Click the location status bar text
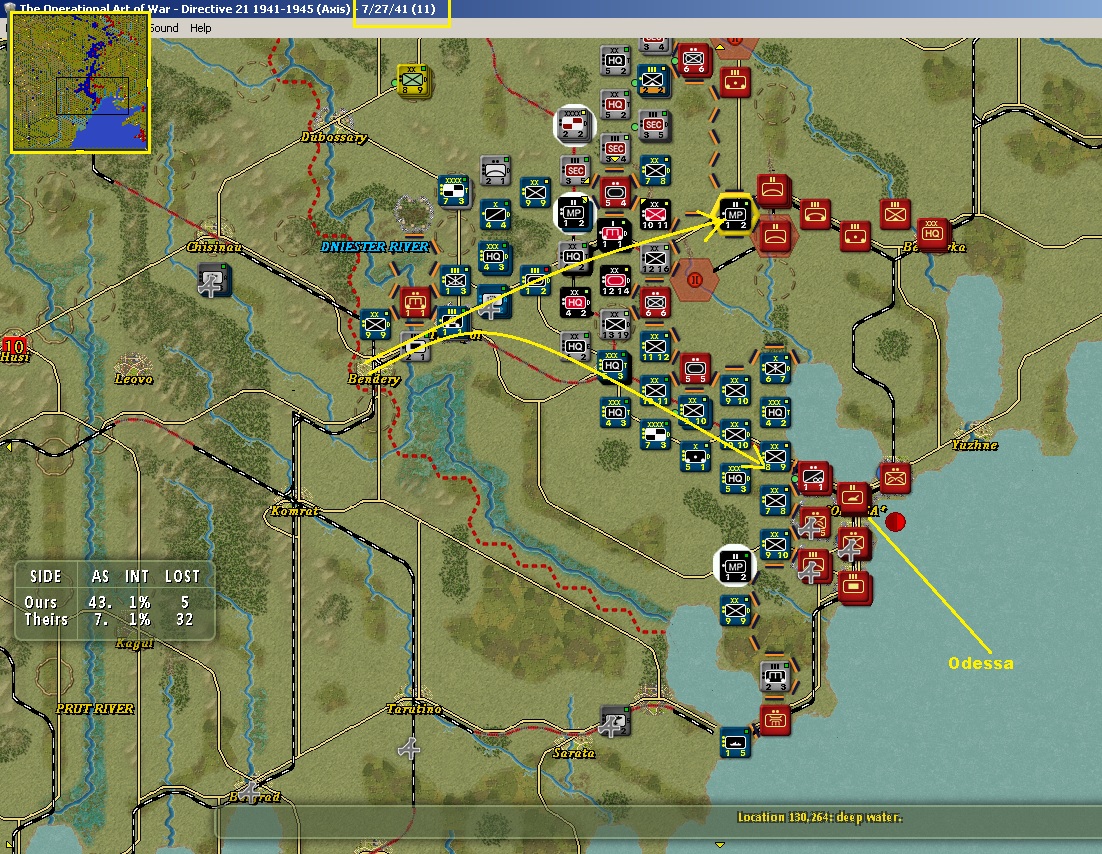Screen dimensions: 1102x854 click(x=819, y=817)
